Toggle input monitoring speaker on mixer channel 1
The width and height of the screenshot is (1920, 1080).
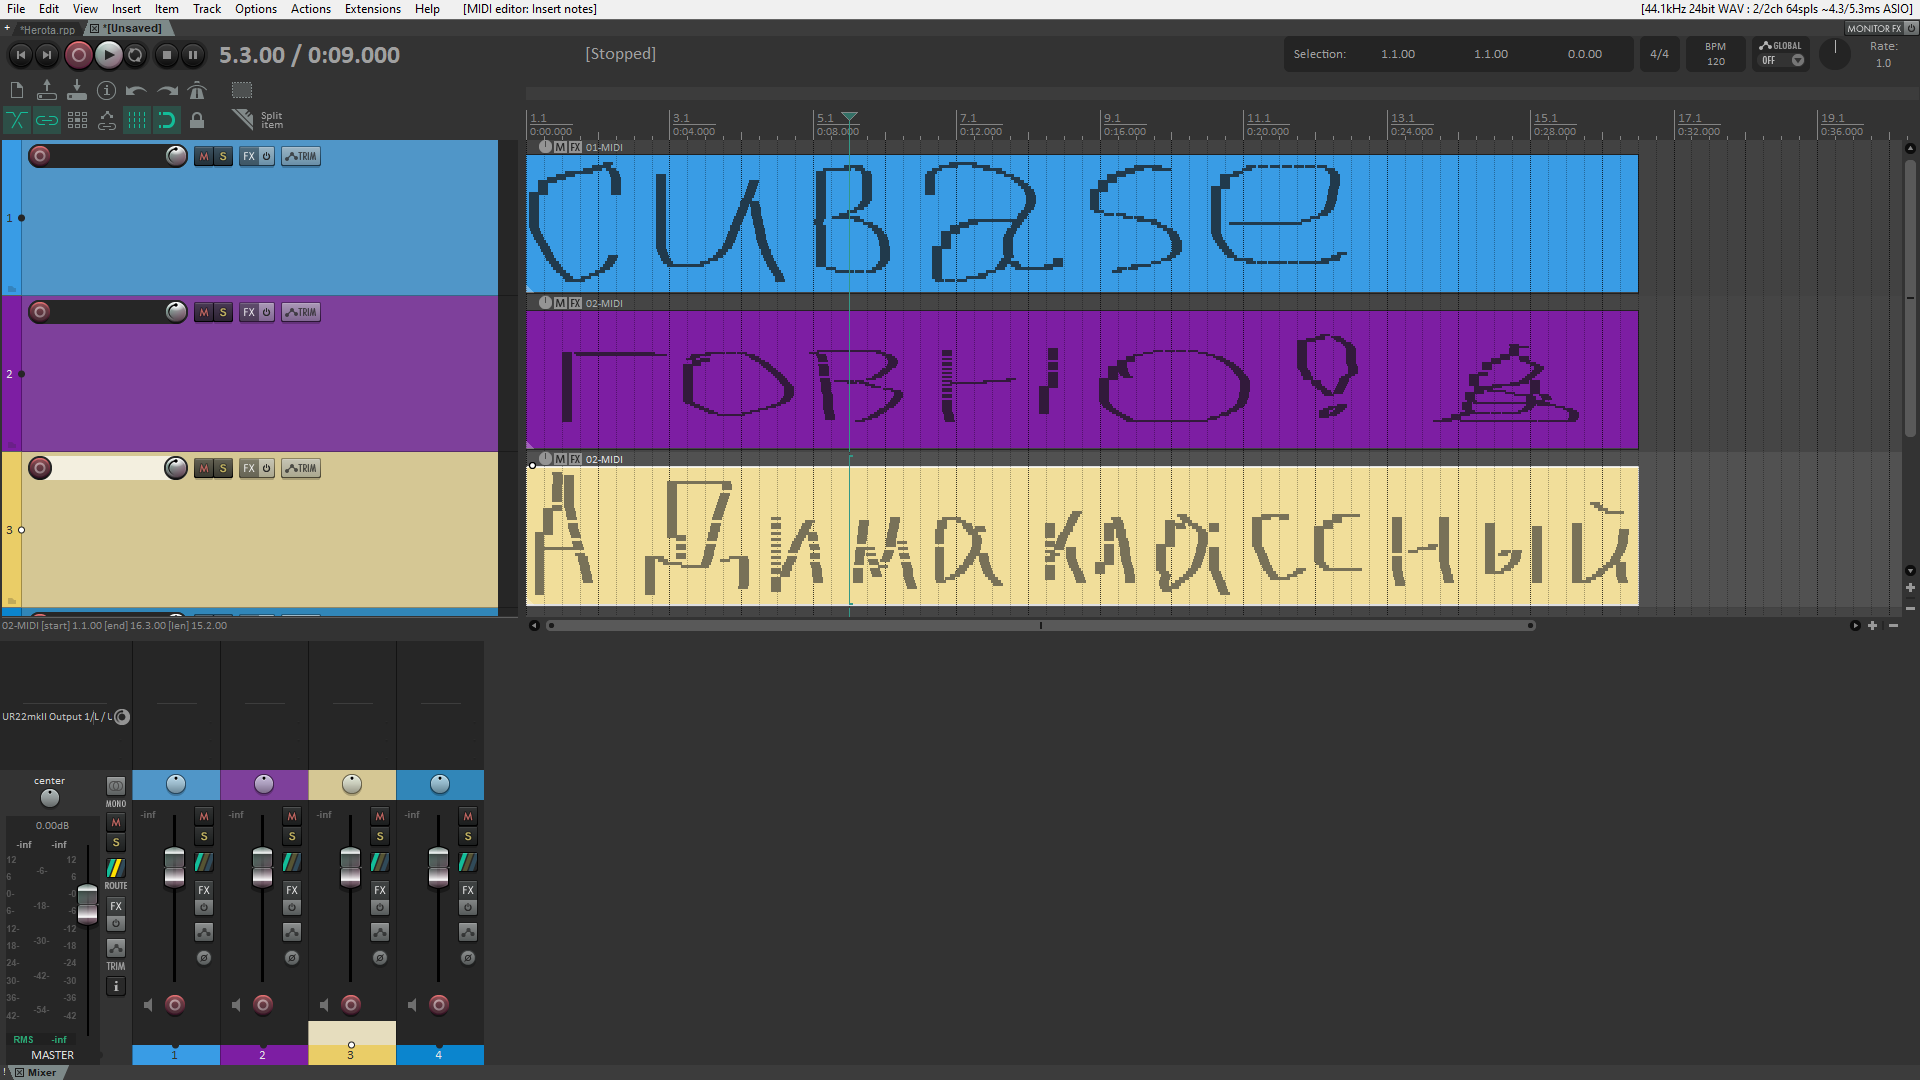coord(148,1005)
